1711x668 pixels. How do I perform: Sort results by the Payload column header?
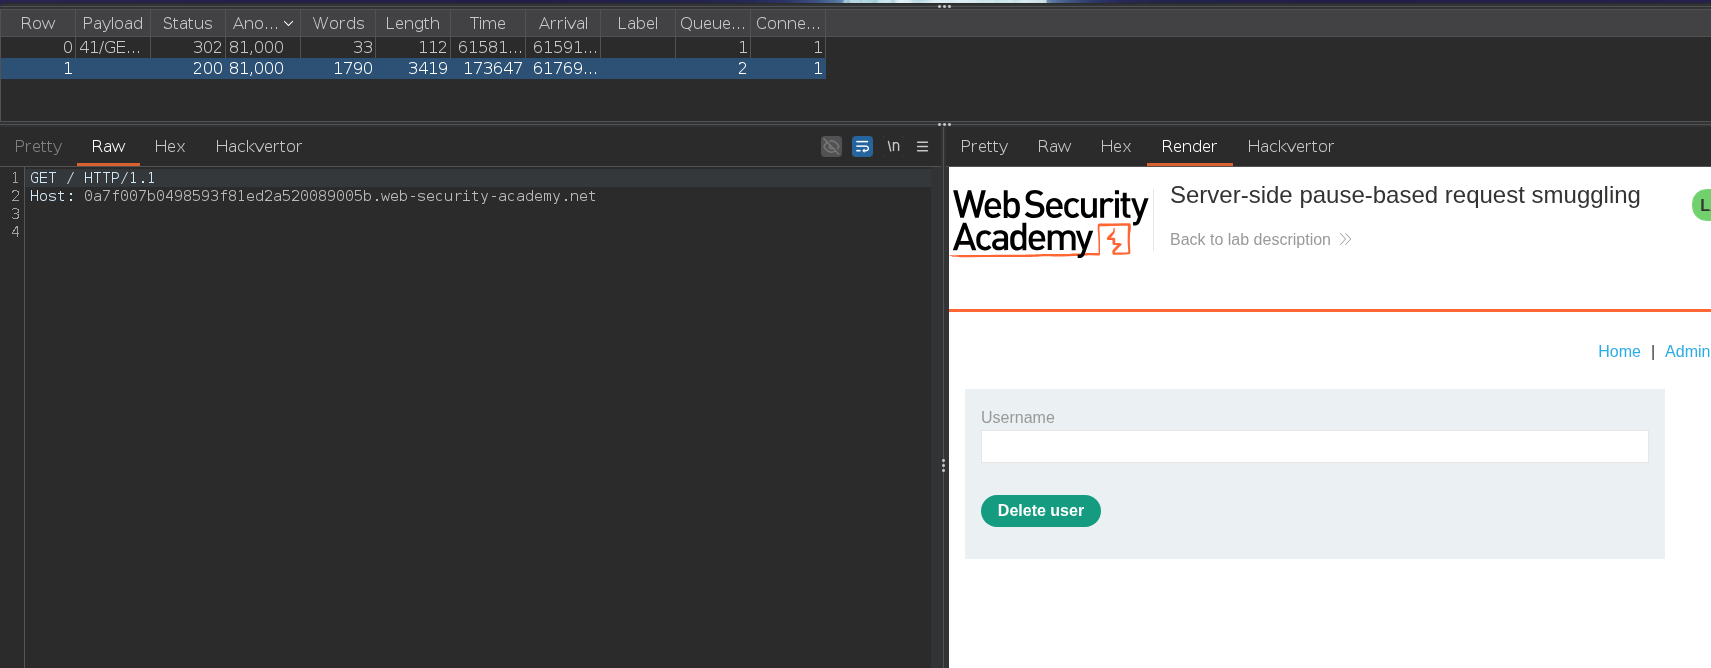pyautogui.click(x=112, y=23)
